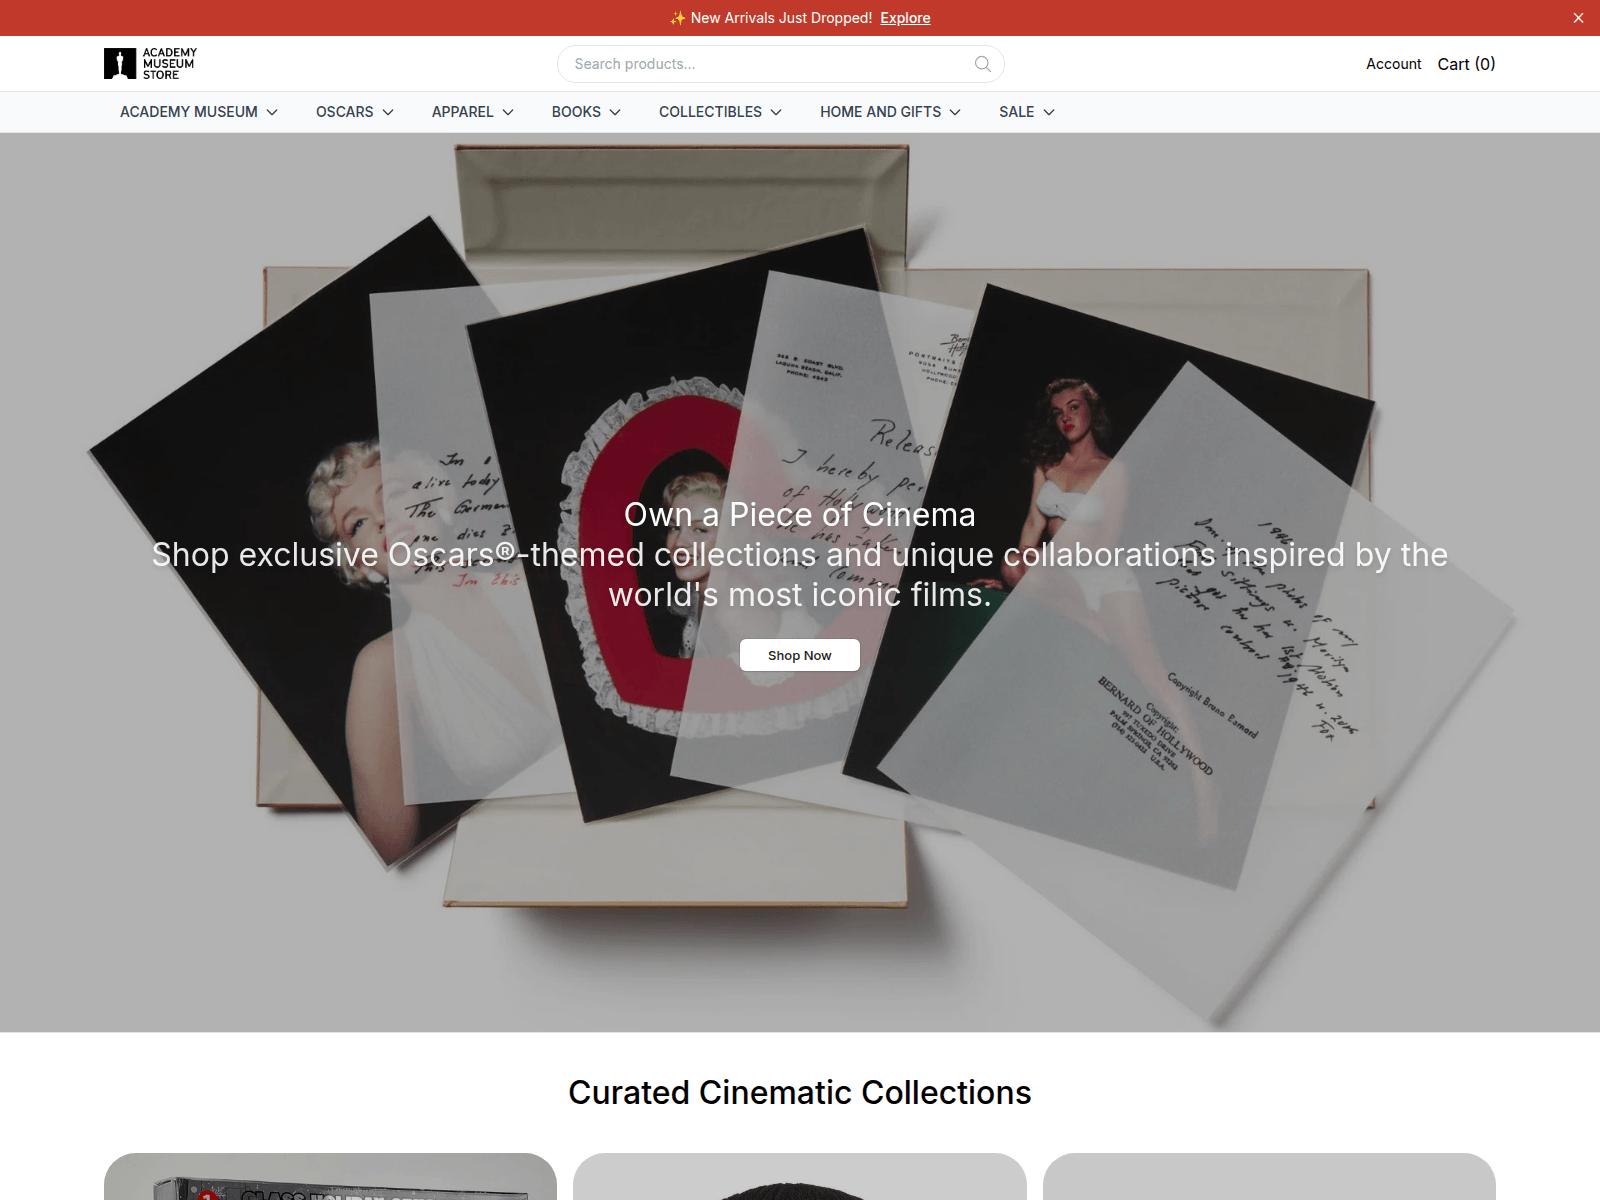
Task: Click the search magnifier icon
Action: tap(983, 64)
